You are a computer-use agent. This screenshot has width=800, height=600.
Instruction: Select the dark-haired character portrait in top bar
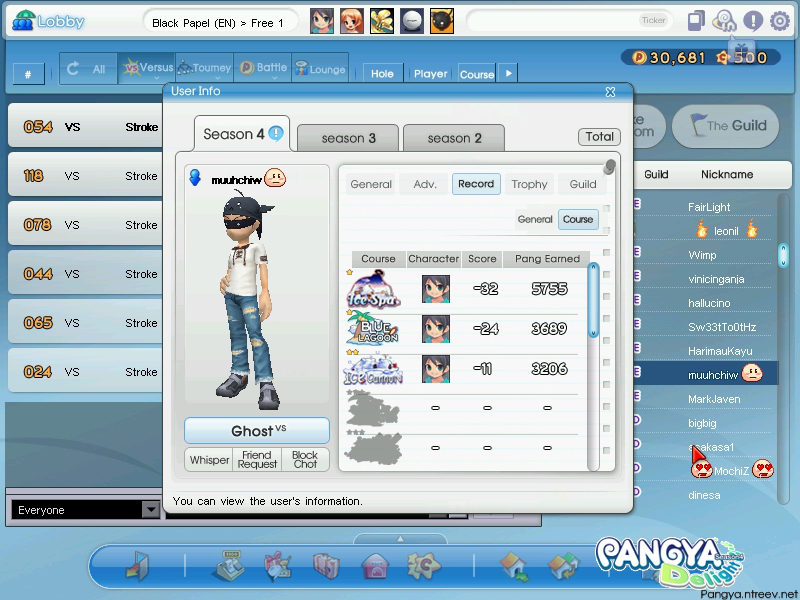click(322, 21)
